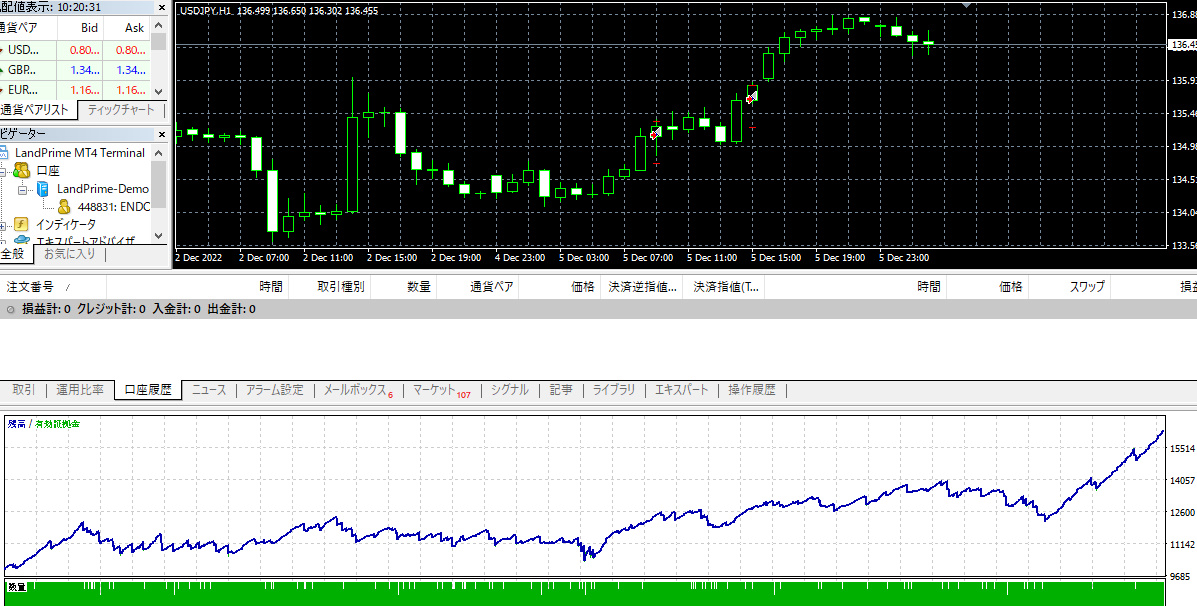Image resolution: width=1197 pixels, height=606 pixels.
Task: Open the お気に入り favorites tab
Action: 69,253
